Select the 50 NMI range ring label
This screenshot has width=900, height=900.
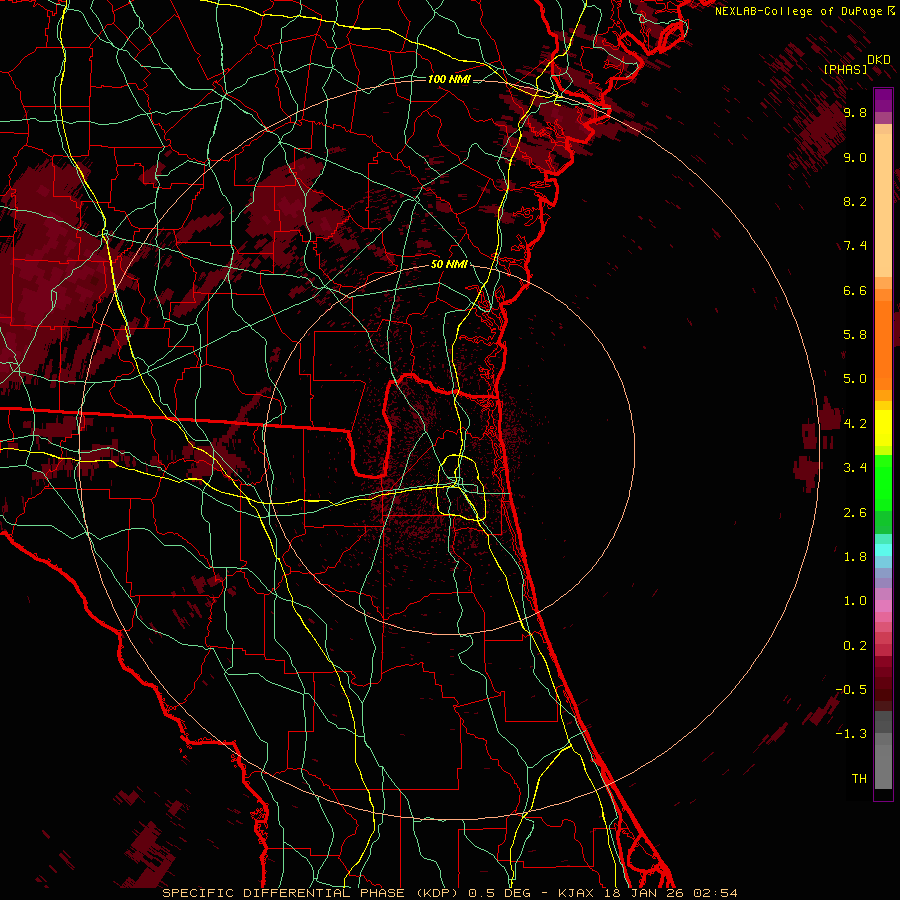[x=449, y=265]
